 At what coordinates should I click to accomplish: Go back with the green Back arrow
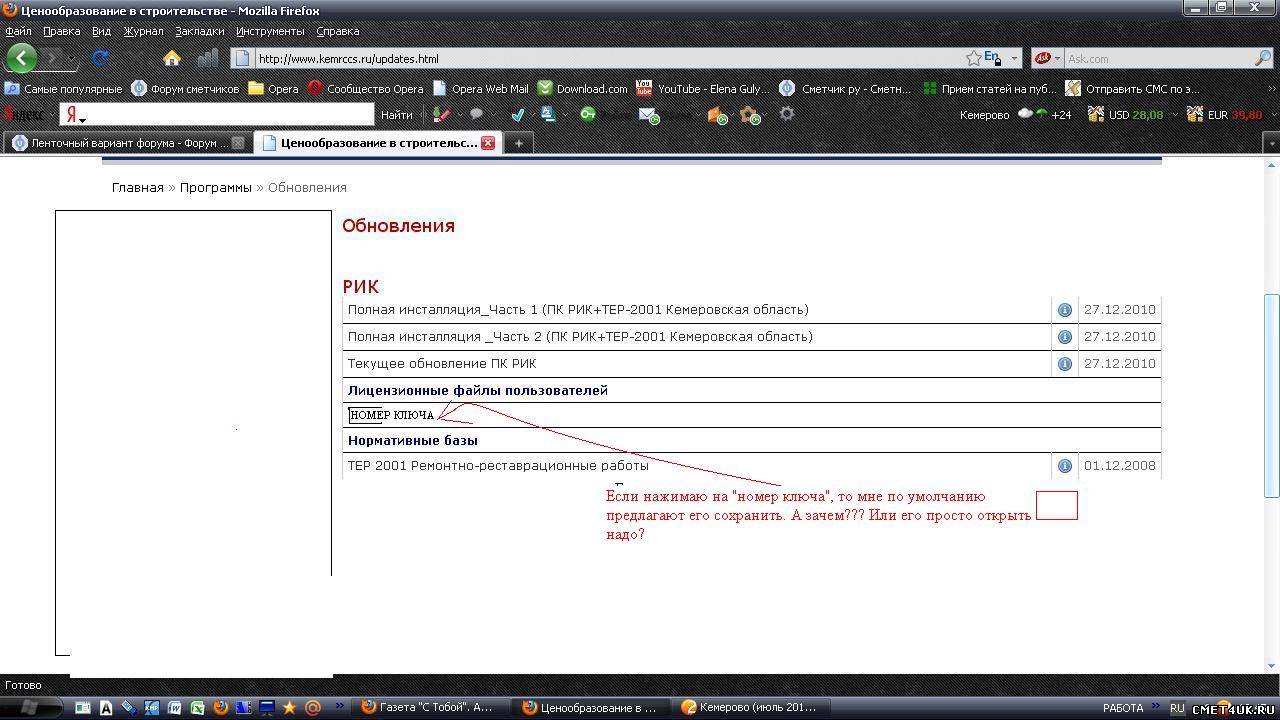click(x=21, y=58)
